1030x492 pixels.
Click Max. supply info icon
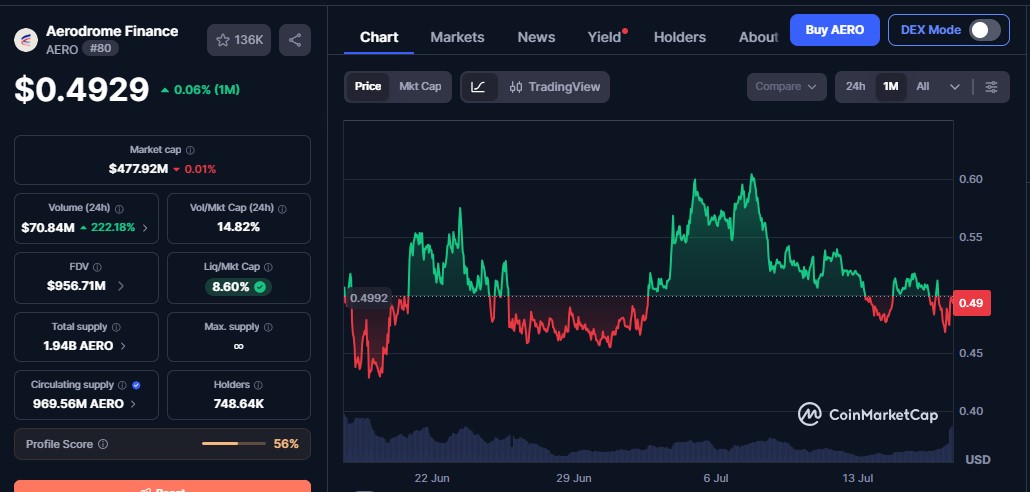pyautogui.click(x=268, y=326)
